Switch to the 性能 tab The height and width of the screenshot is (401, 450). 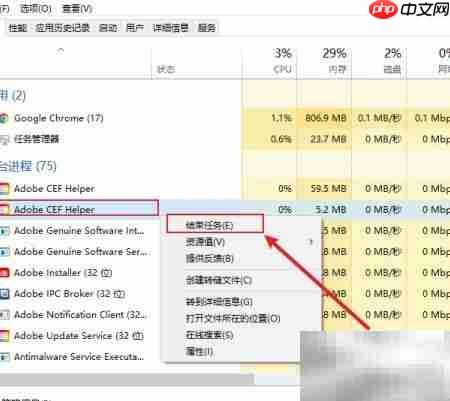(18, 28)
